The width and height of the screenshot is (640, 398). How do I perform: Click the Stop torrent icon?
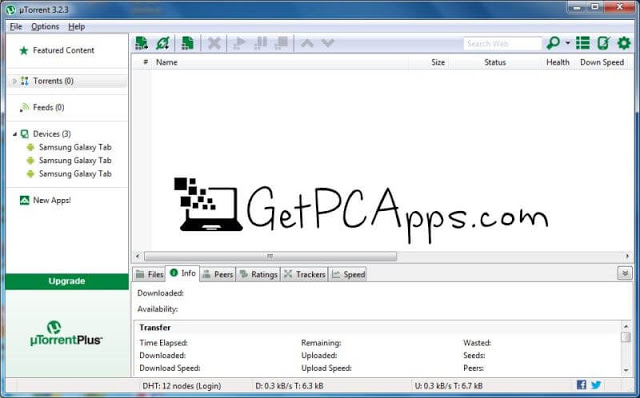coord(281,43)
